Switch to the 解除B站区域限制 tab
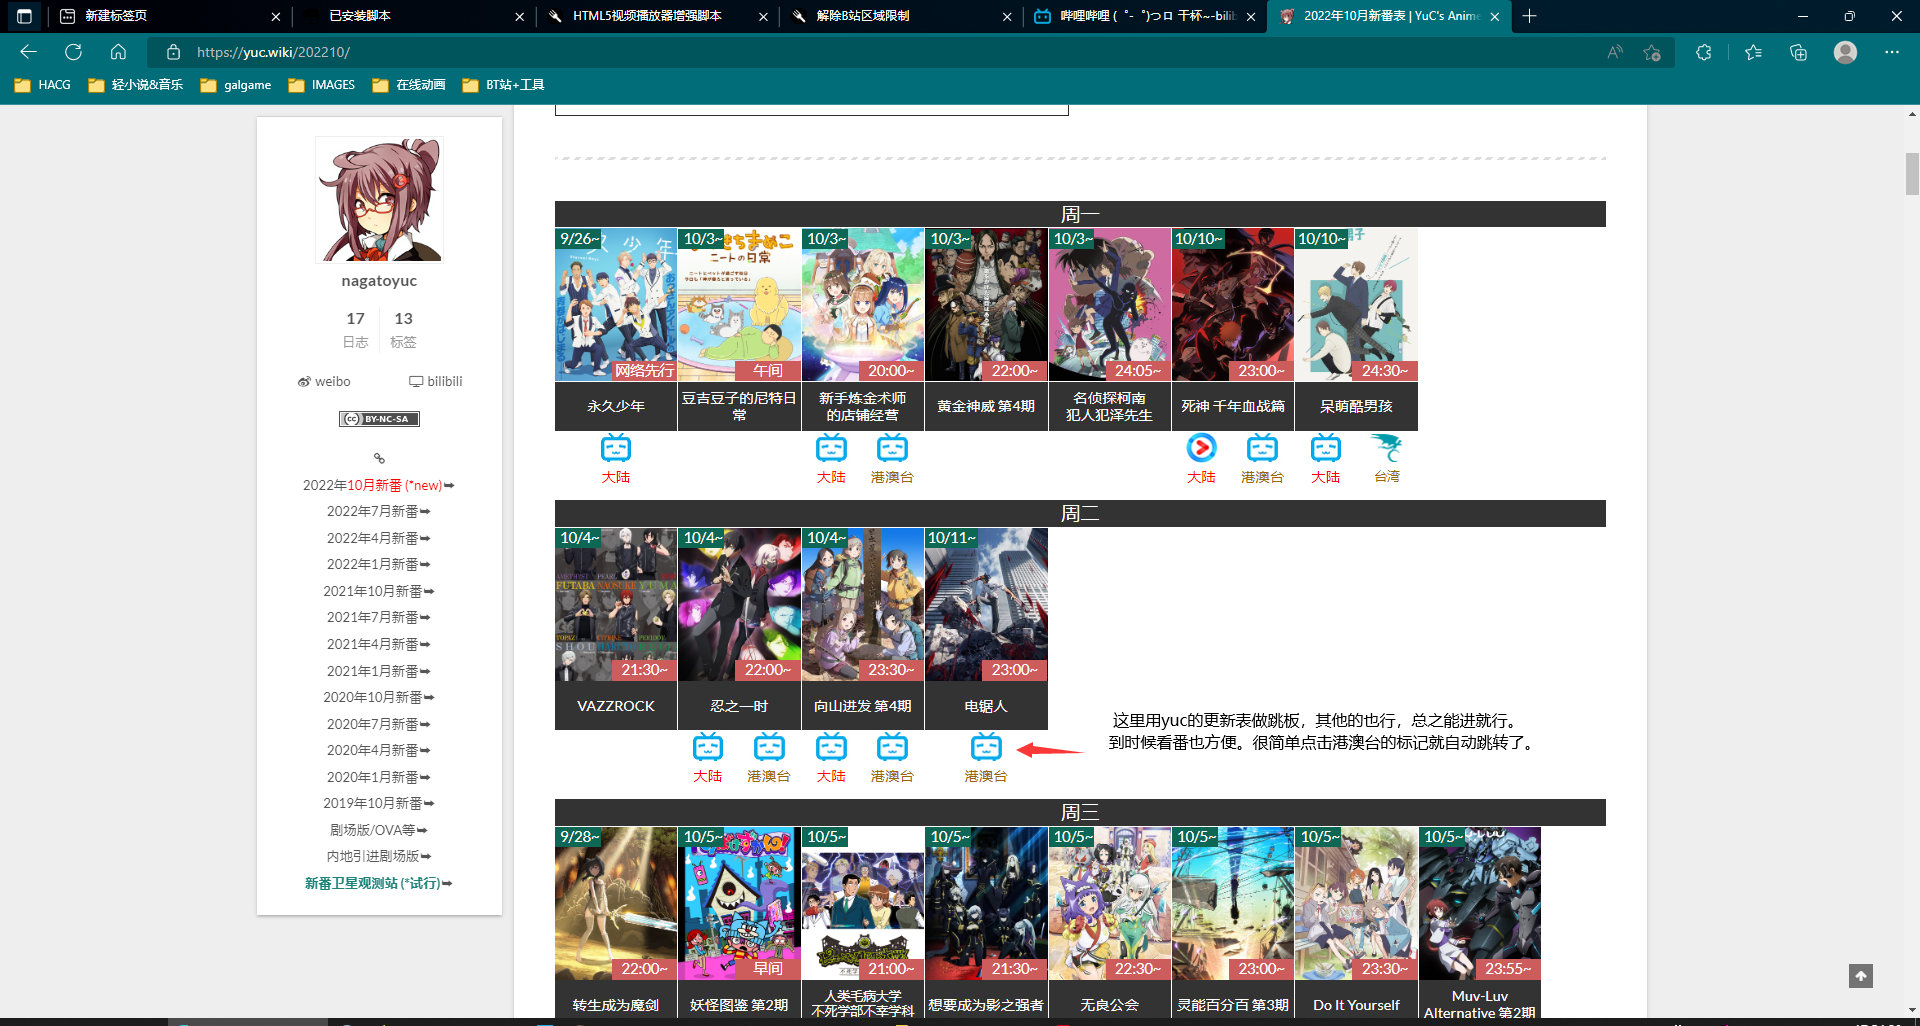 (862, 16)
